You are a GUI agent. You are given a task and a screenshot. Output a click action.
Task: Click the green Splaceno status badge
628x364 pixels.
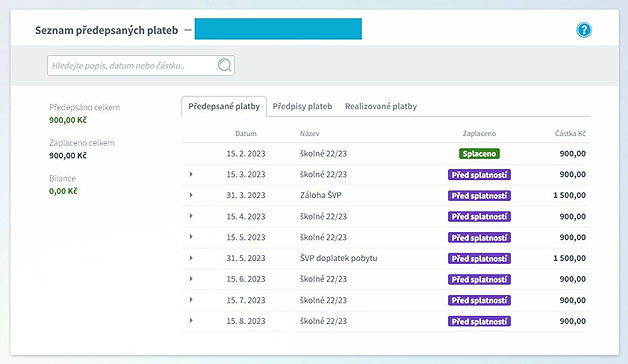[479, 154]
